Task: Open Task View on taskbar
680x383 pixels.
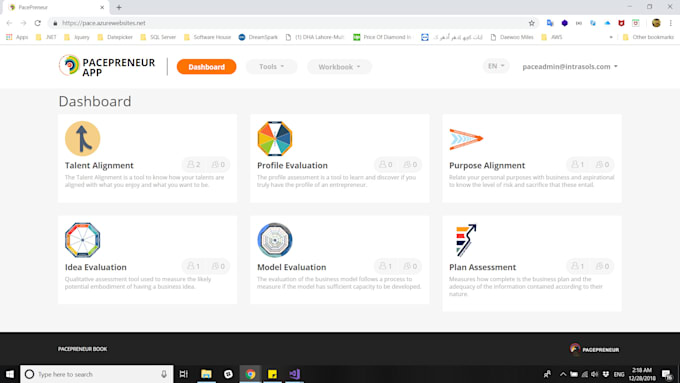Action: (x=184, y=374)
